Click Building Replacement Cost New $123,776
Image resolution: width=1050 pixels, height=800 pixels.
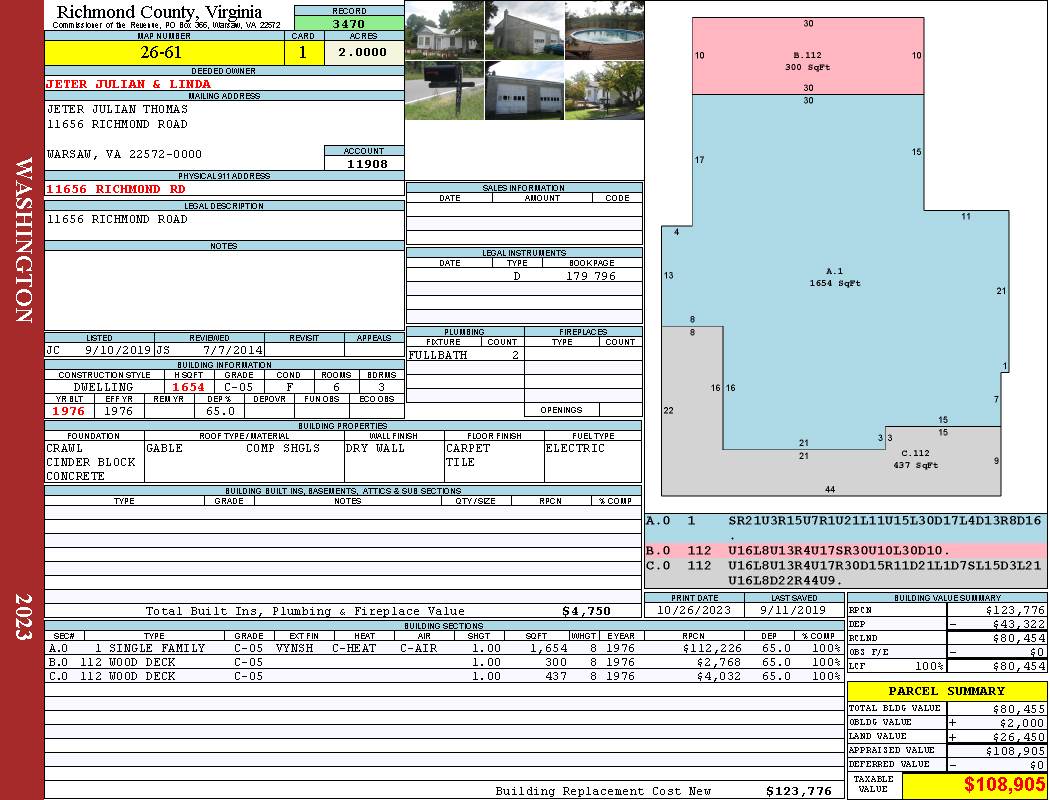pyautogui.click(x=799, y=791)
